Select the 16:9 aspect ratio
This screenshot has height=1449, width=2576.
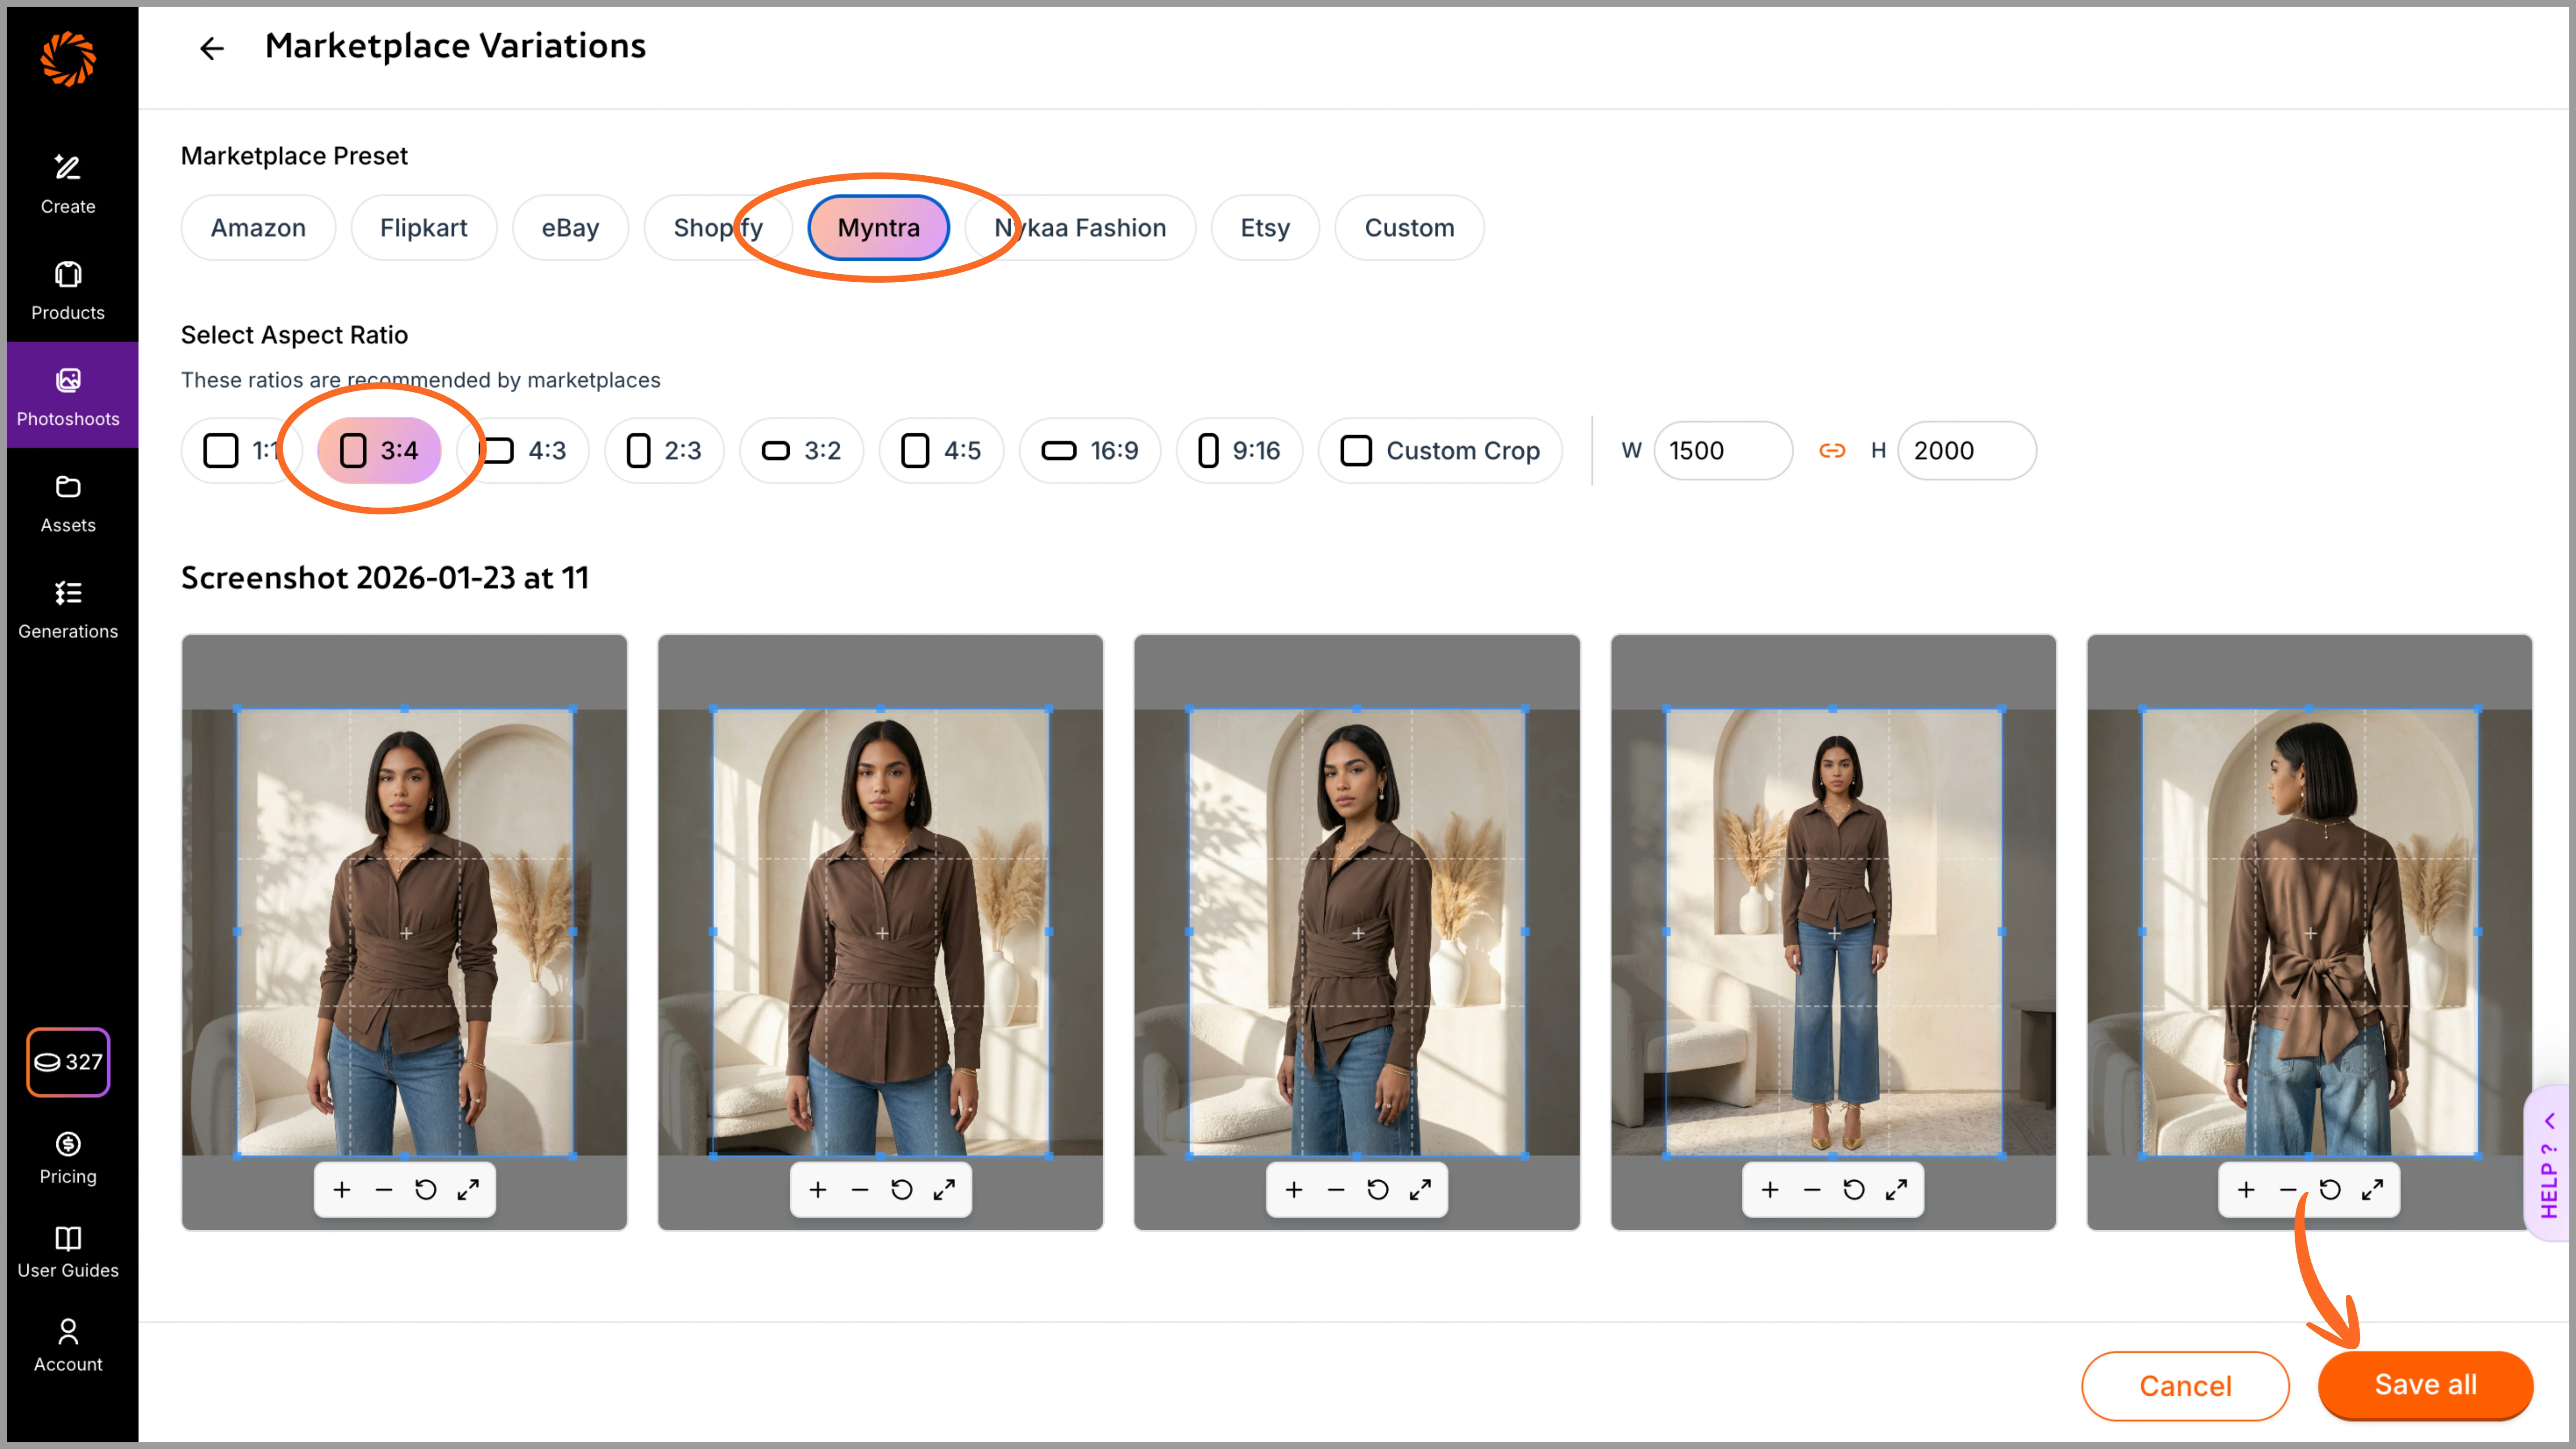click(x=1089, y=450)
